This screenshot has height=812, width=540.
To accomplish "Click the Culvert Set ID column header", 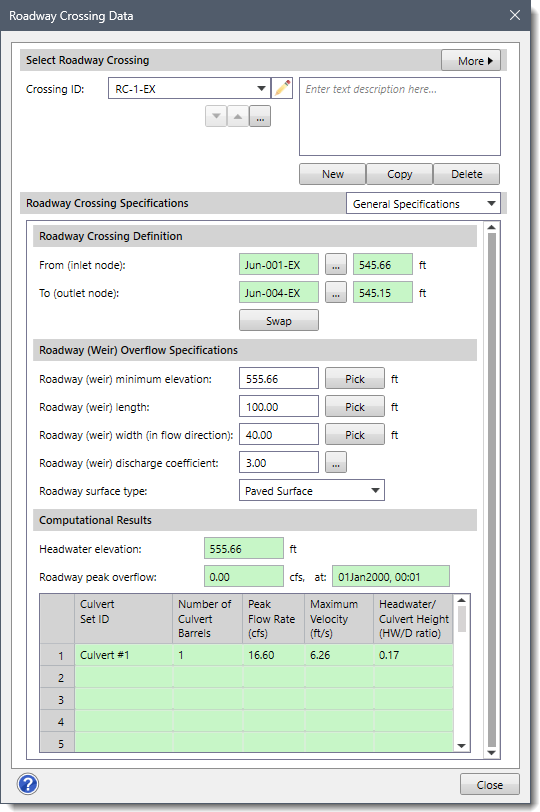I will (x=123, y=619).
